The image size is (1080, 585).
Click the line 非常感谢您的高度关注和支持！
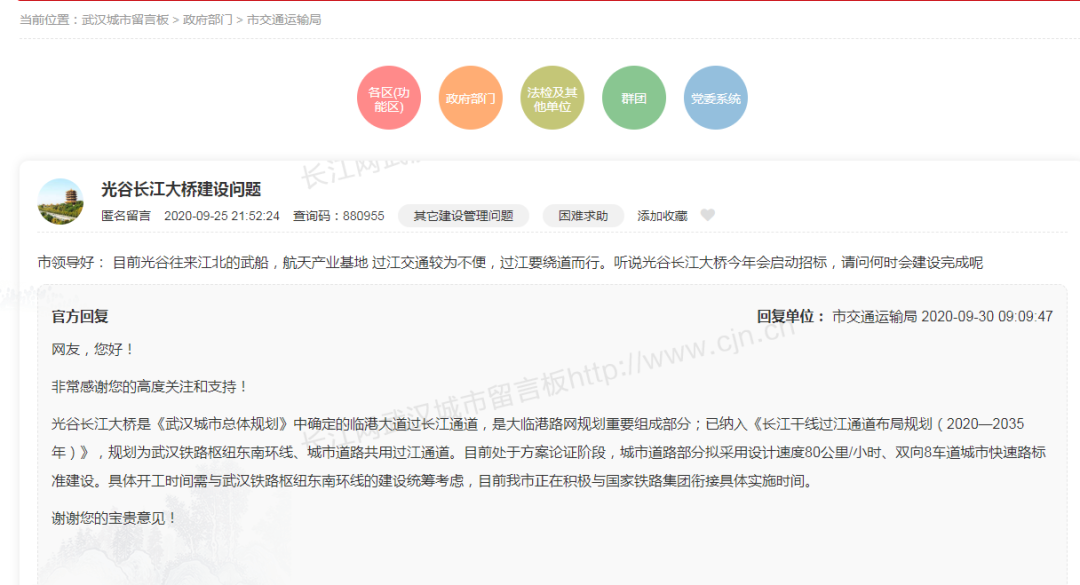149,387
